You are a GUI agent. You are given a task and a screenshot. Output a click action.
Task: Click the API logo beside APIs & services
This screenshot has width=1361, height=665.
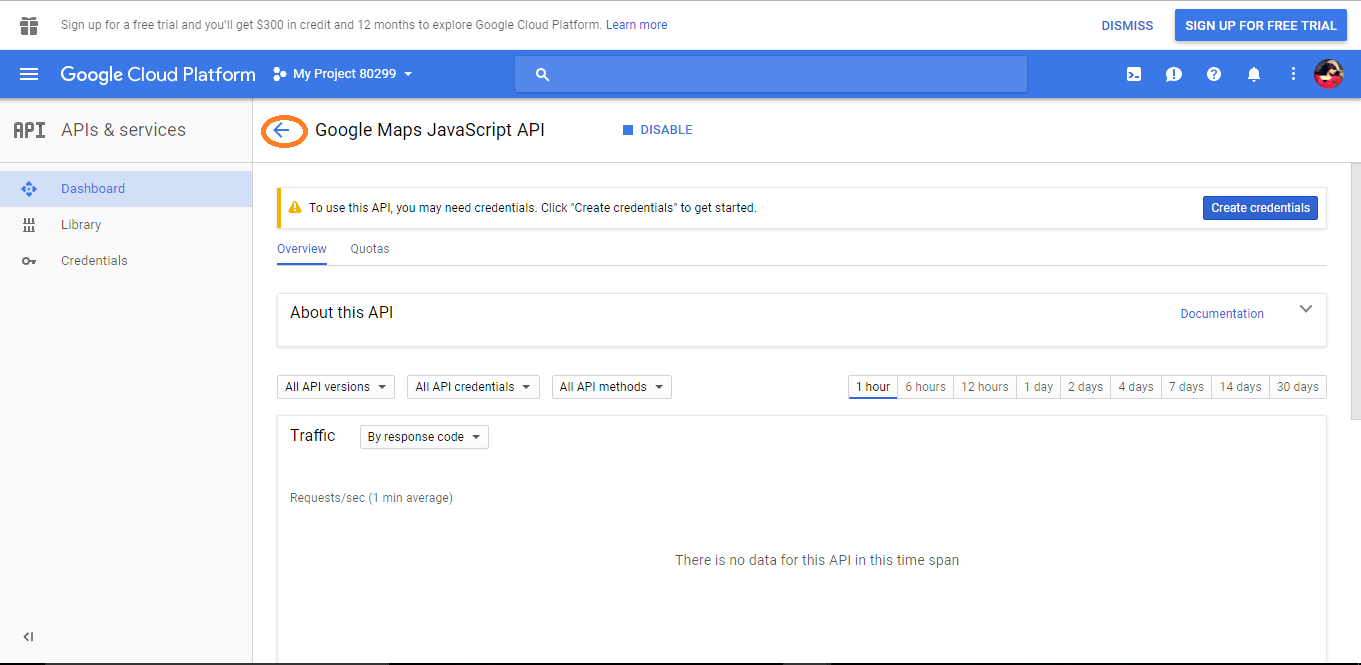coord(29,130)
